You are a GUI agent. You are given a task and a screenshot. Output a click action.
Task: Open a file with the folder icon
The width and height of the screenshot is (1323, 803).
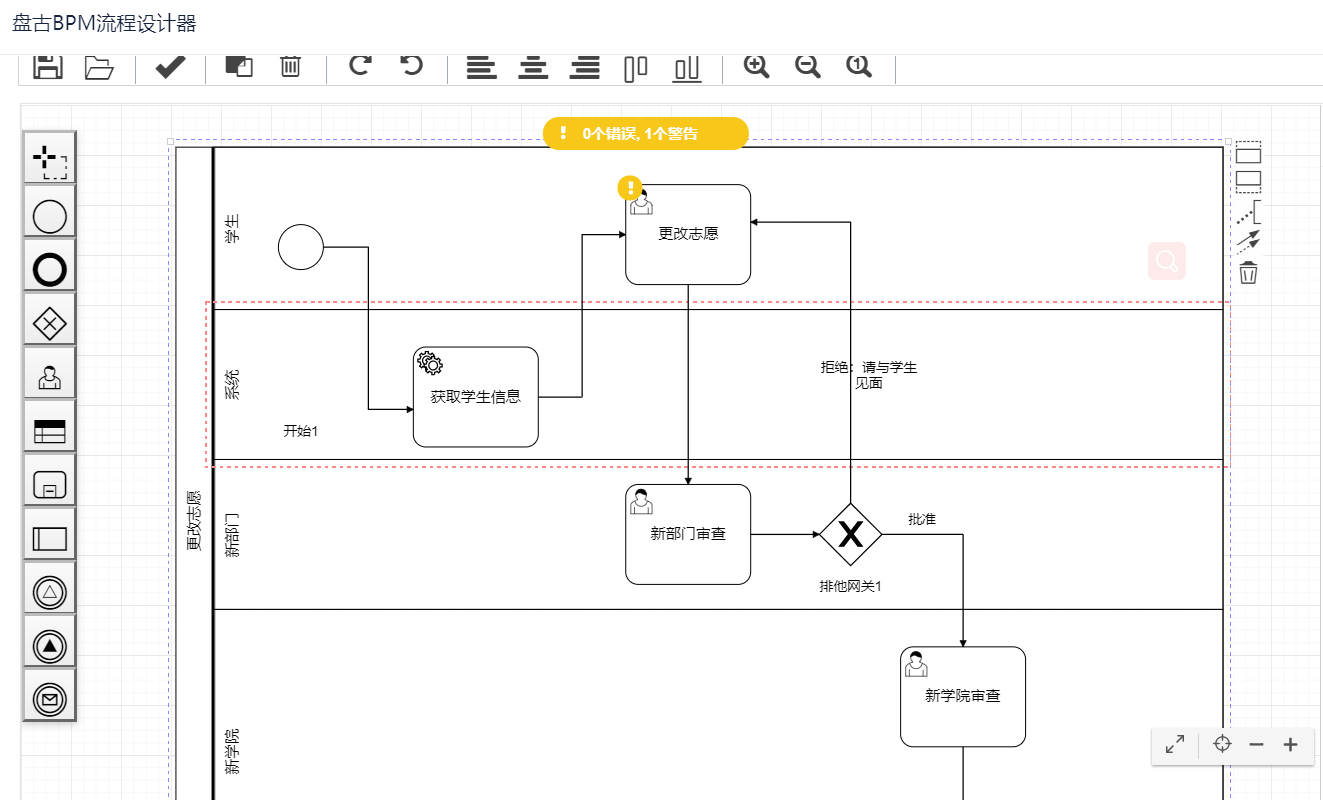[99, 67]
